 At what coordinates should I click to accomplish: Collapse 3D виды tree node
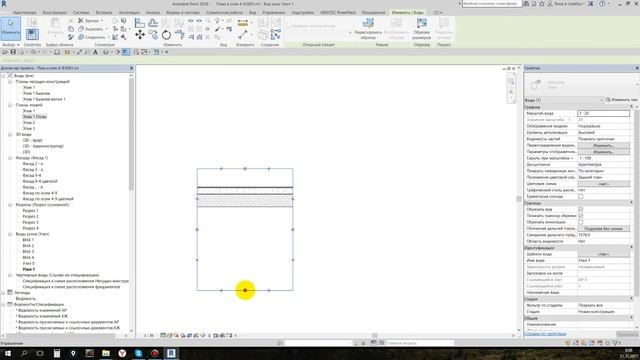click(10, 134)
